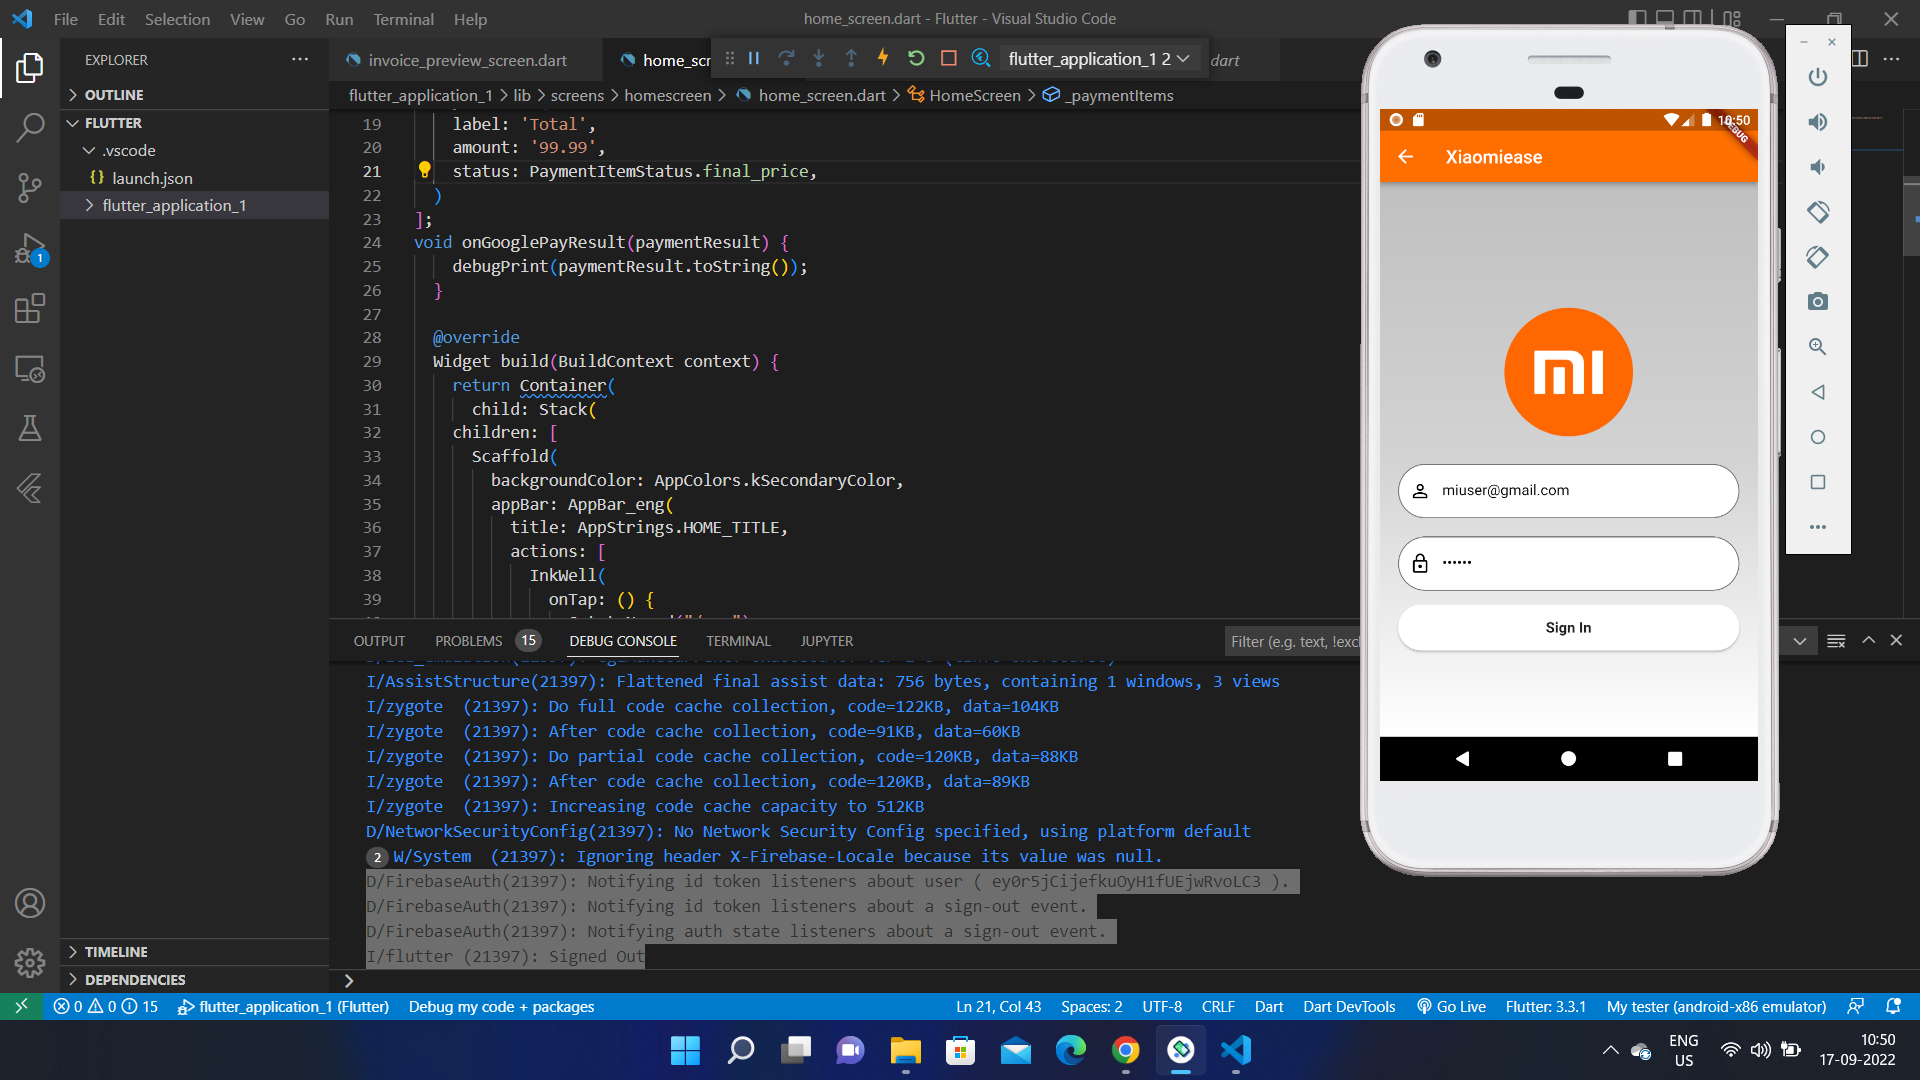1920x1080 pixels.
Task: Open Source Control view
Action: tap(30, 187)
